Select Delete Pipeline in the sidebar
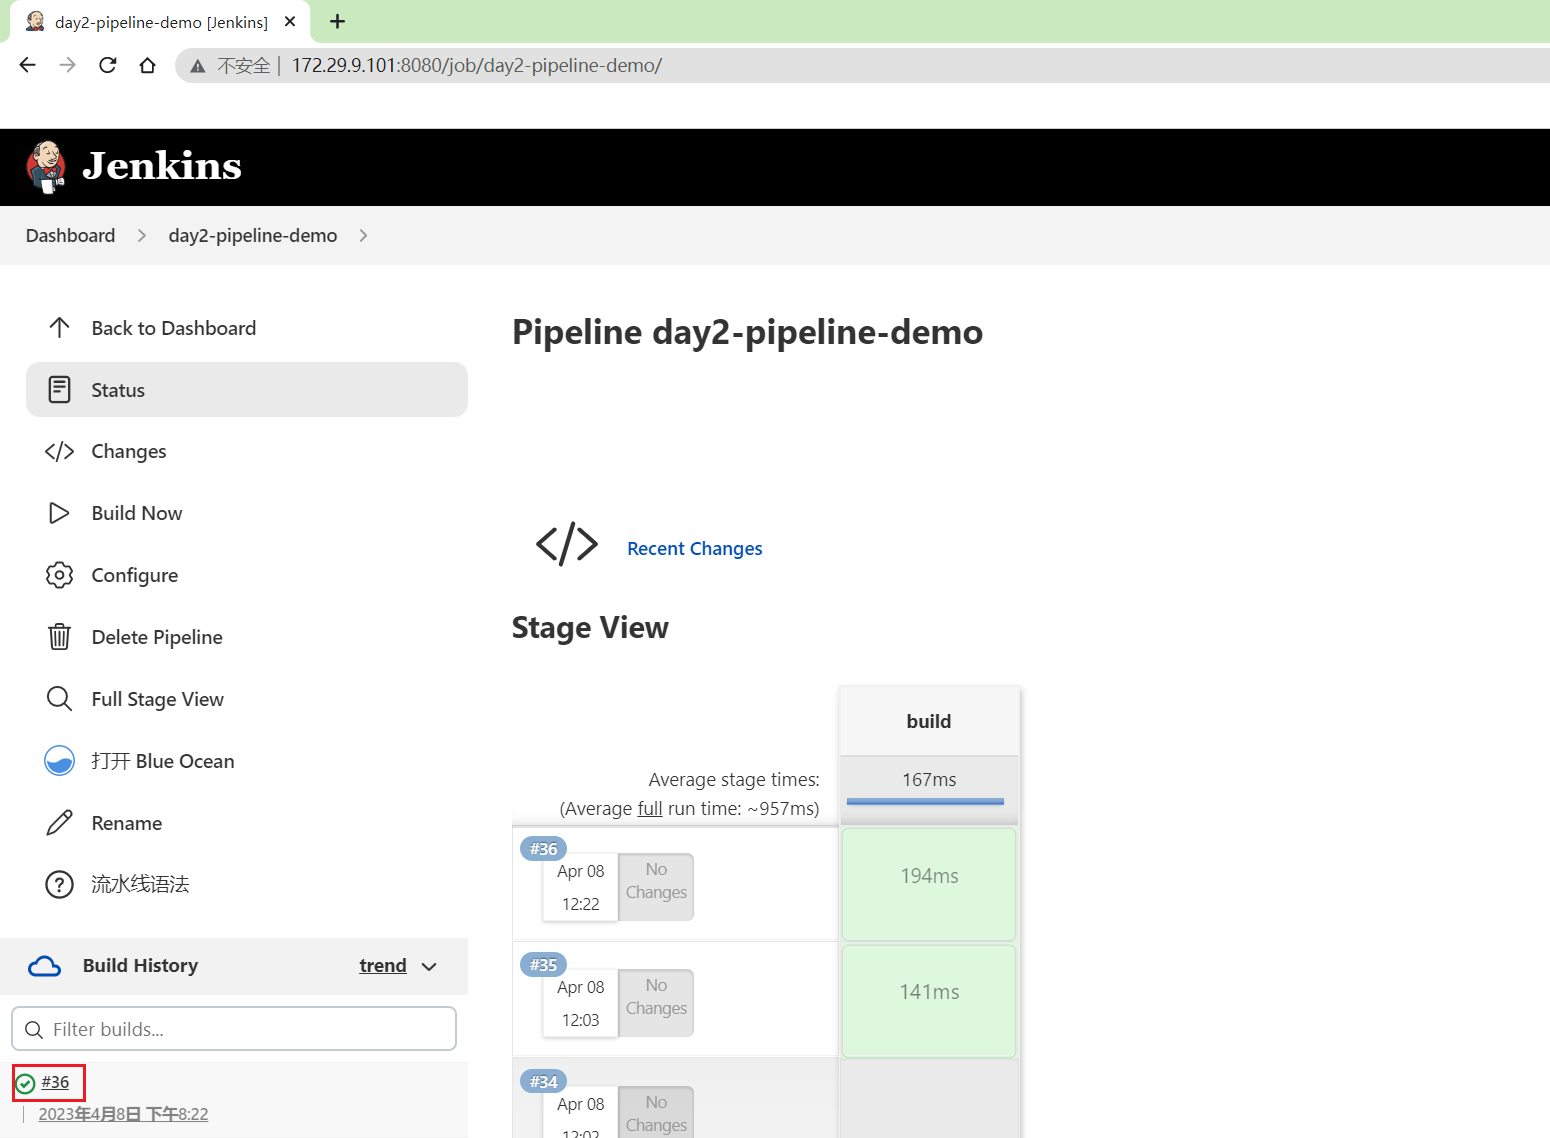Screen dimensions: 1550x1138 (x=247, y=637)
